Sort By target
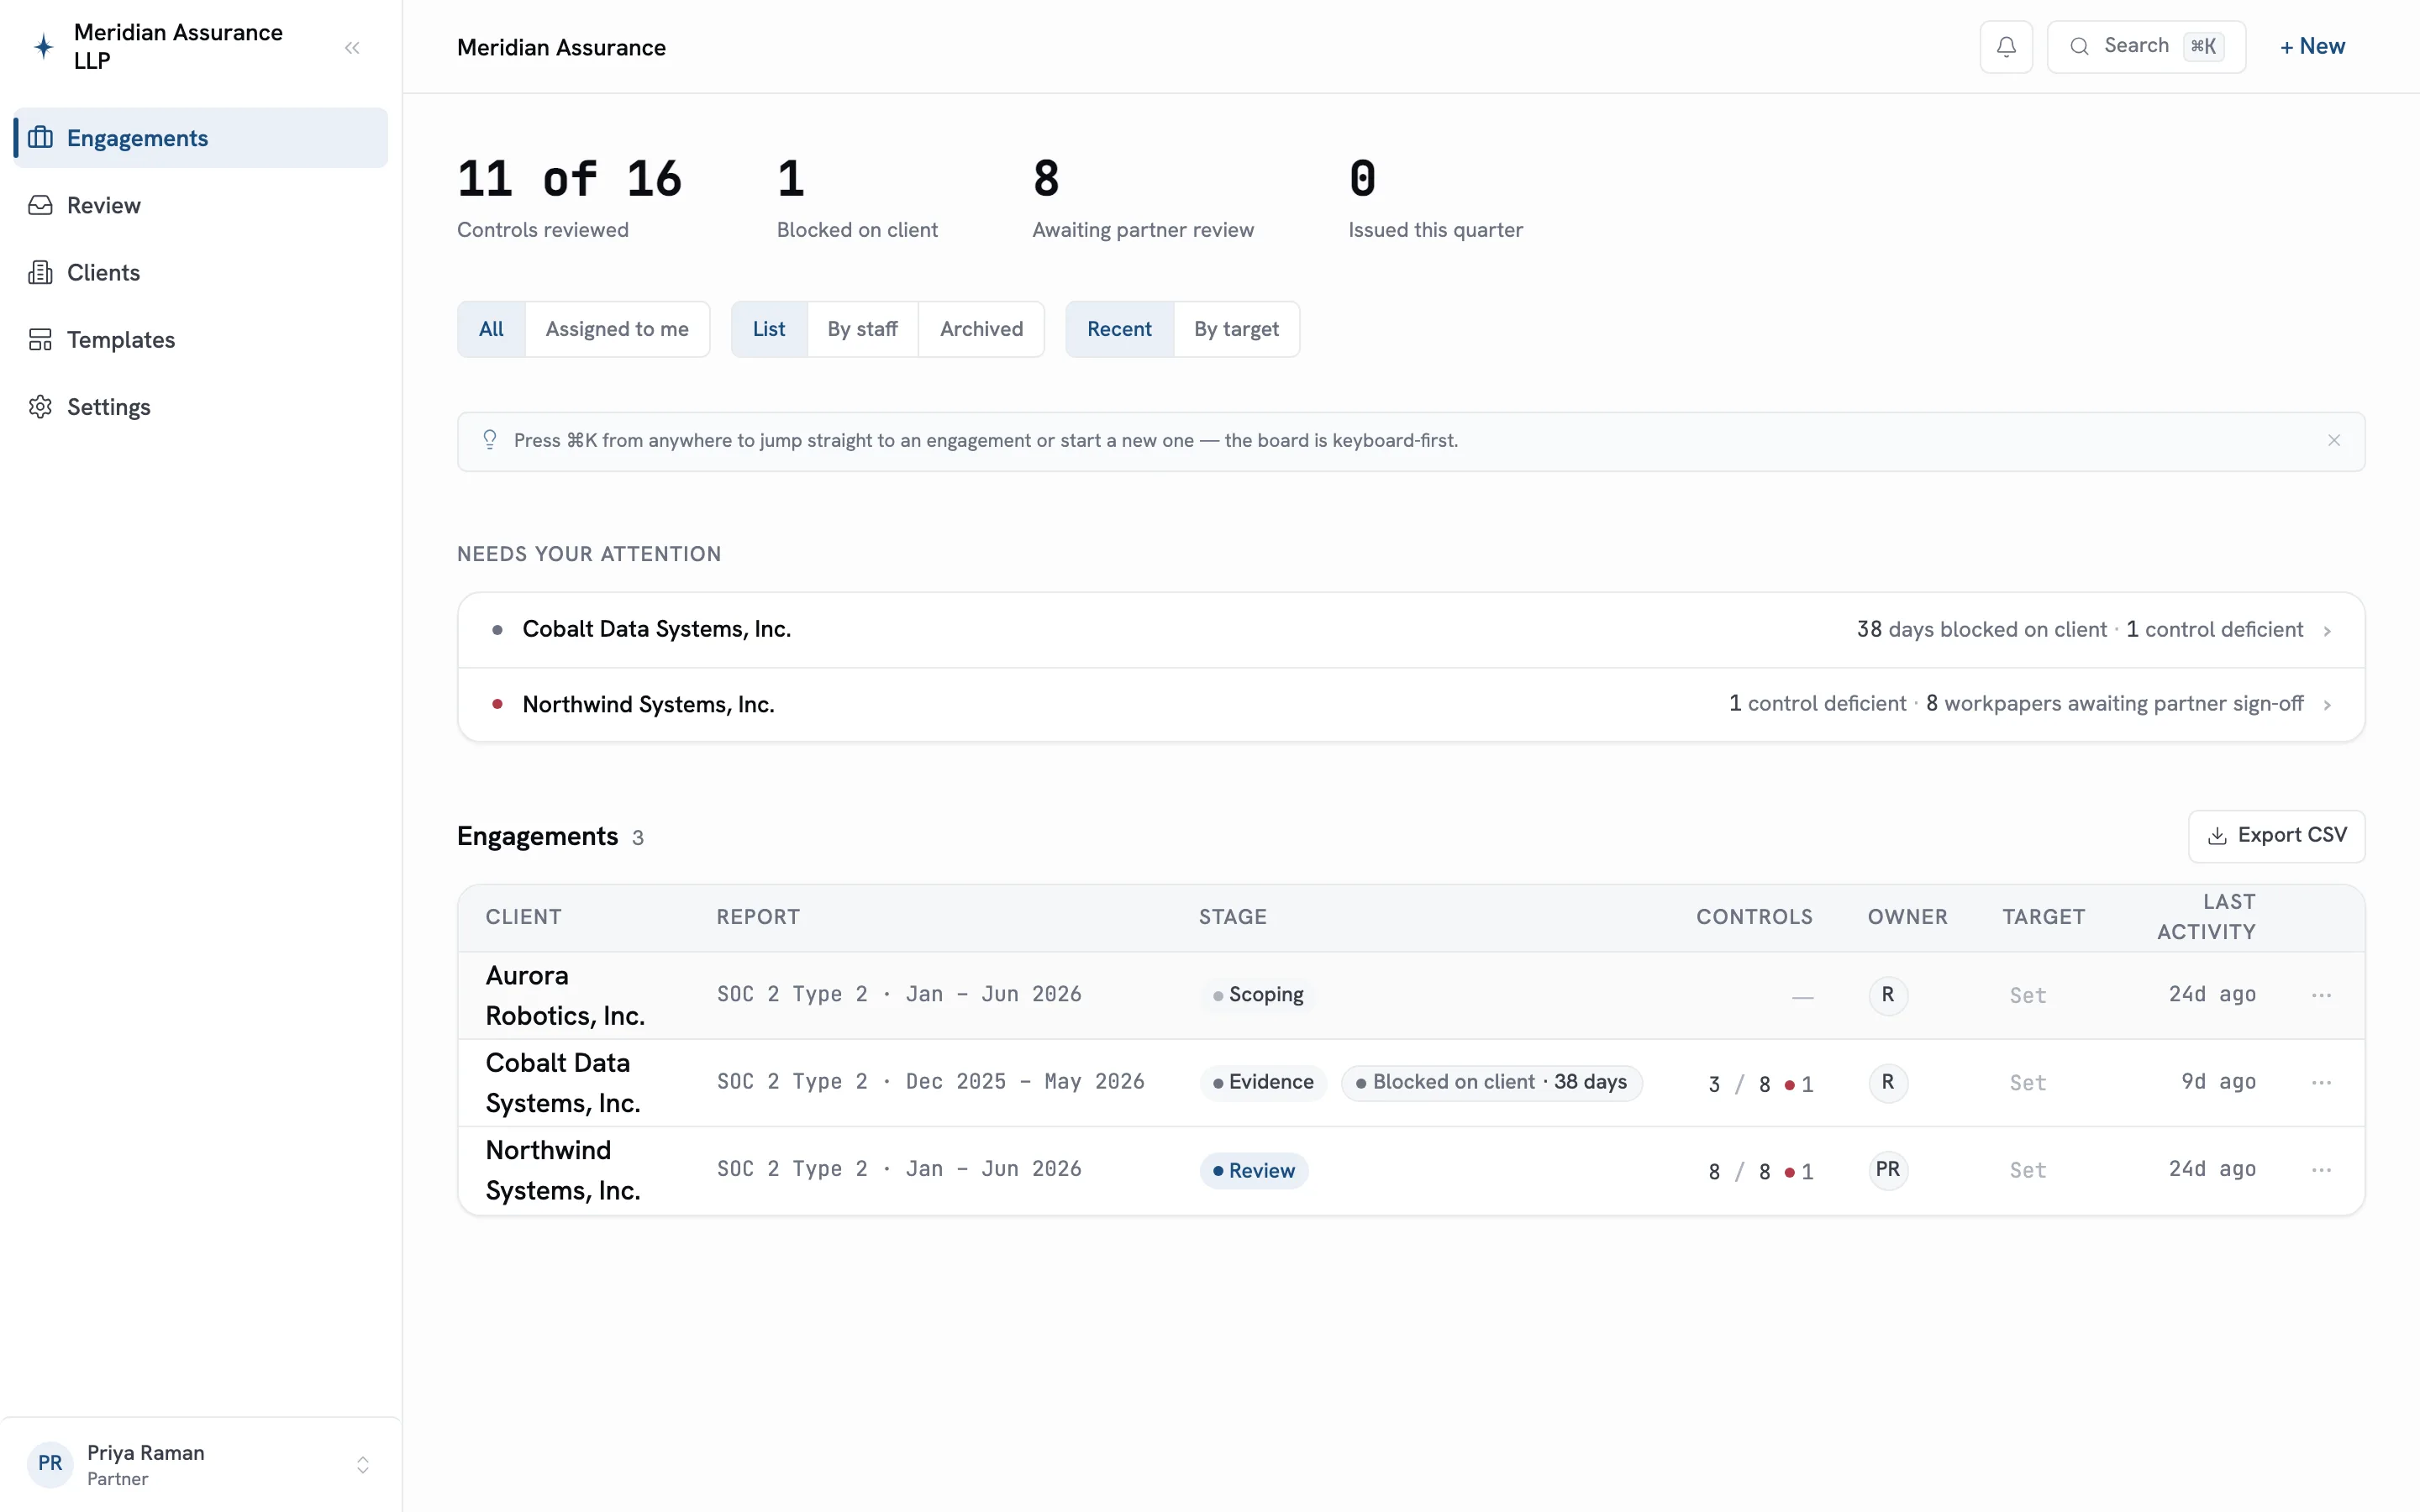Viewport: 2420px width, 1512px height. tap(1236, 329)
